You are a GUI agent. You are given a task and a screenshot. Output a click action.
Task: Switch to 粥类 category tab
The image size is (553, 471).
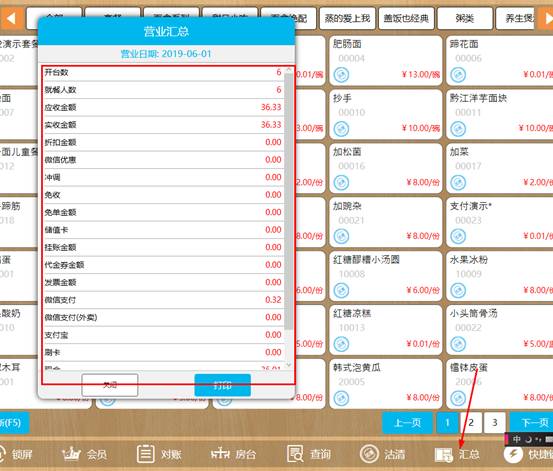tap(464, 18)
